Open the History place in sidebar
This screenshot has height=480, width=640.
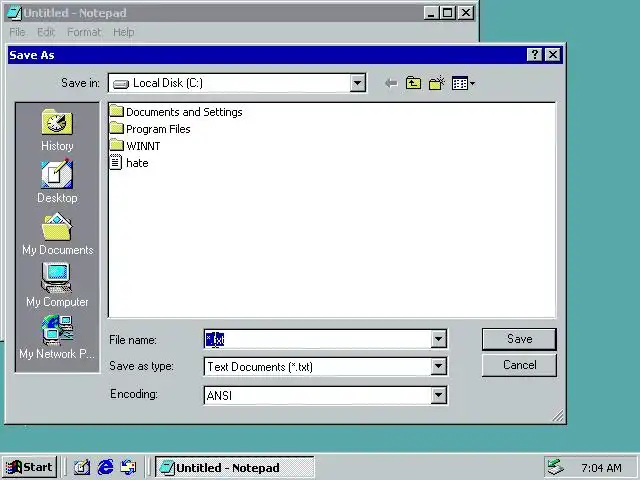[57, 130]
